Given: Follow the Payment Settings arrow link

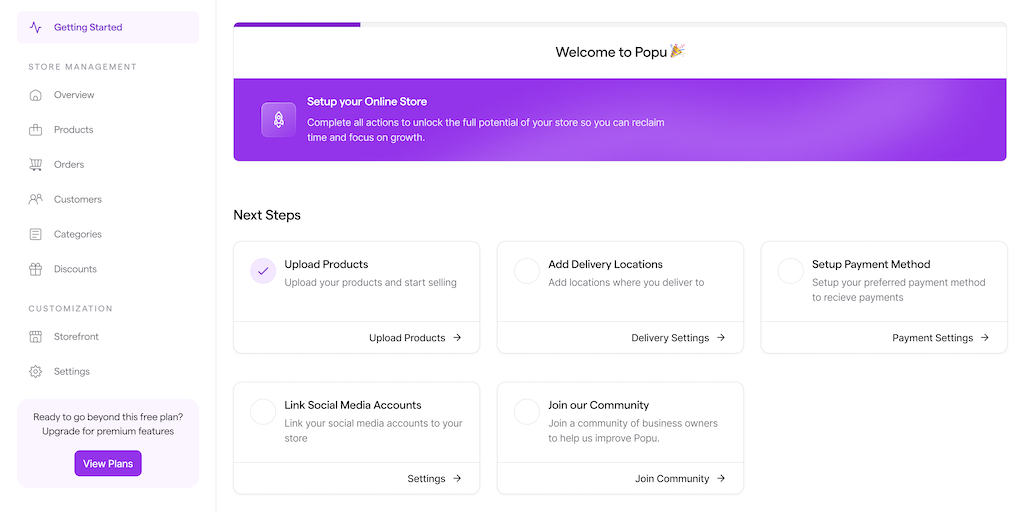Looking at the screenshot, I should coord(941,338).
